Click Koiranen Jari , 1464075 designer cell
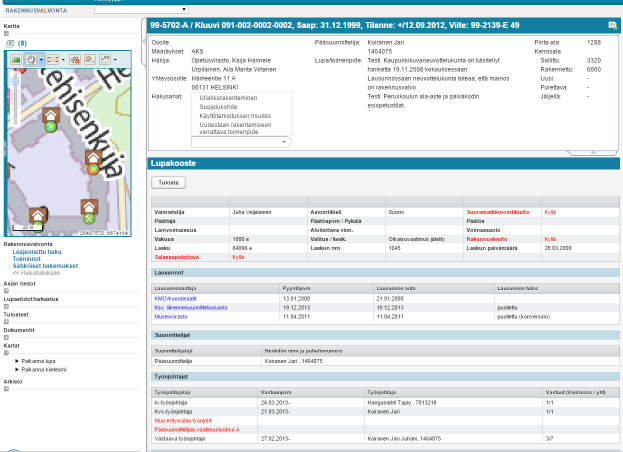623x452 pixels. (x=293, y=361)
